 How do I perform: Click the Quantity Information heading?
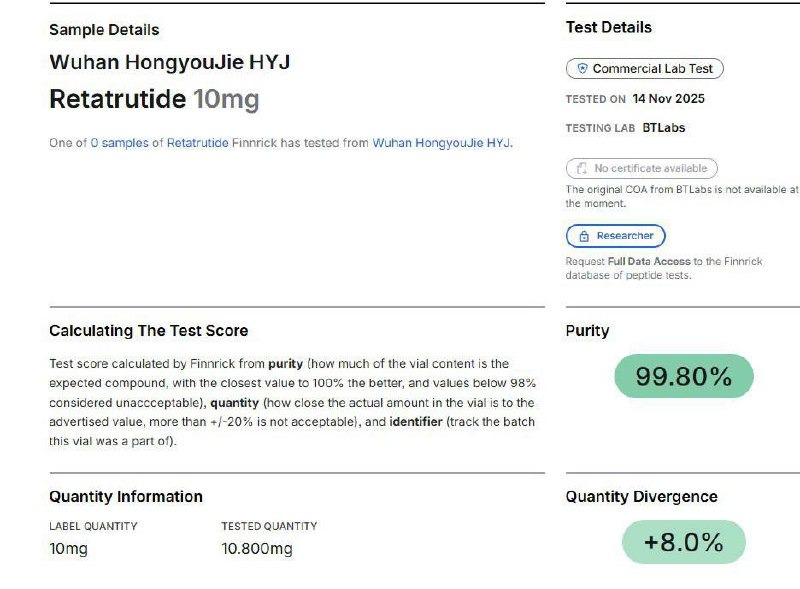(x=125, y=497)
